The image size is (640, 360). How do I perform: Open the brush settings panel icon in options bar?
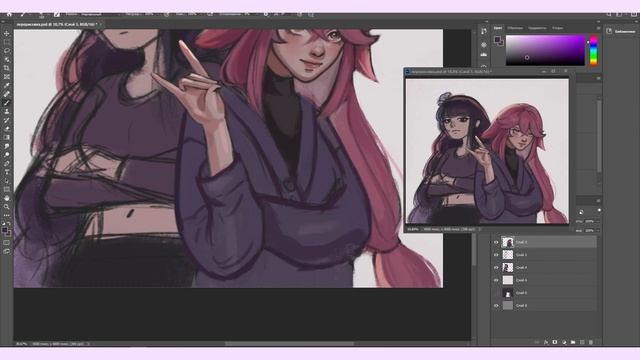pyautogui.click(x=57, y=14)
